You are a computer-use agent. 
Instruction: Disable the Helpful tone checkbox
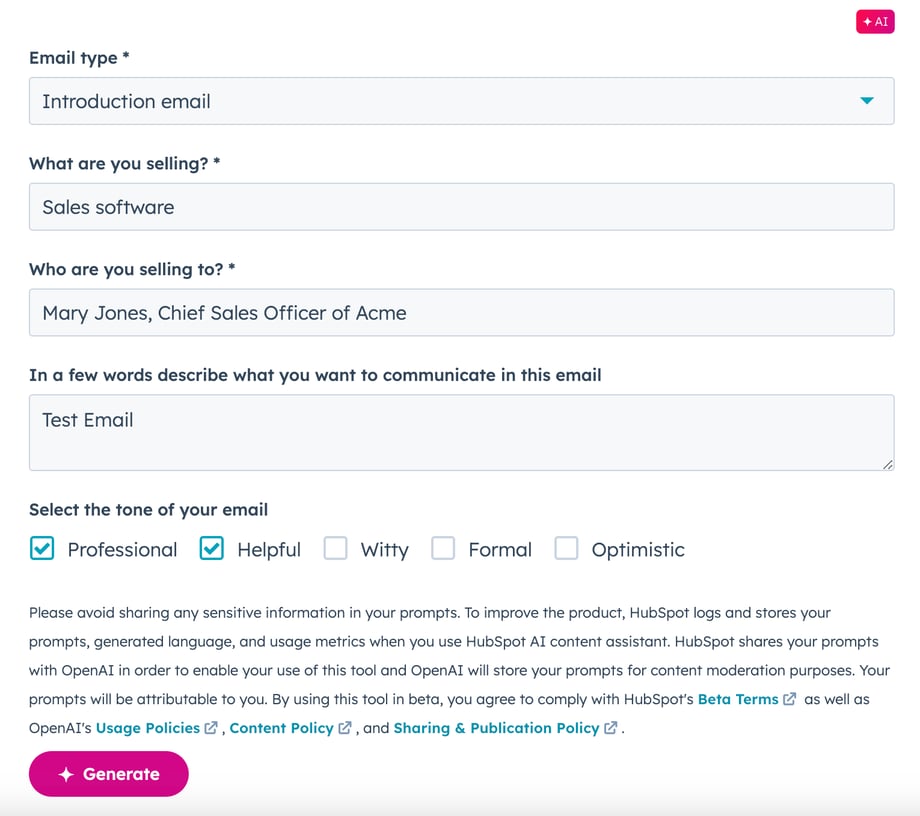coord(211,548)
